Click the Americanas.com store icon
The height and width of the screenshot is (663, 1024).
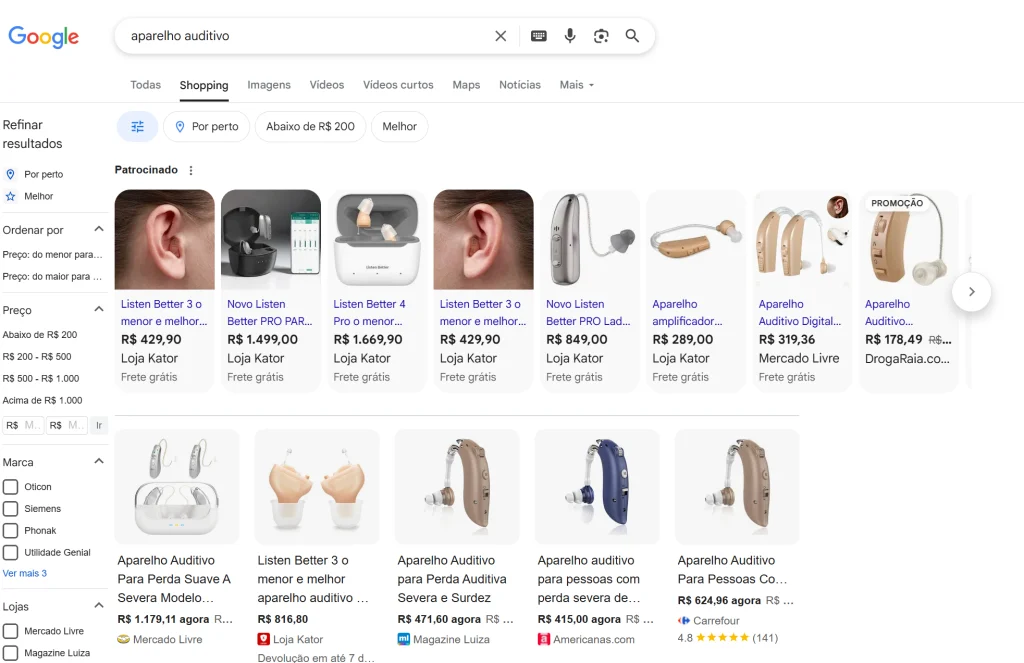pyautogui.click(x=543, y=639)
